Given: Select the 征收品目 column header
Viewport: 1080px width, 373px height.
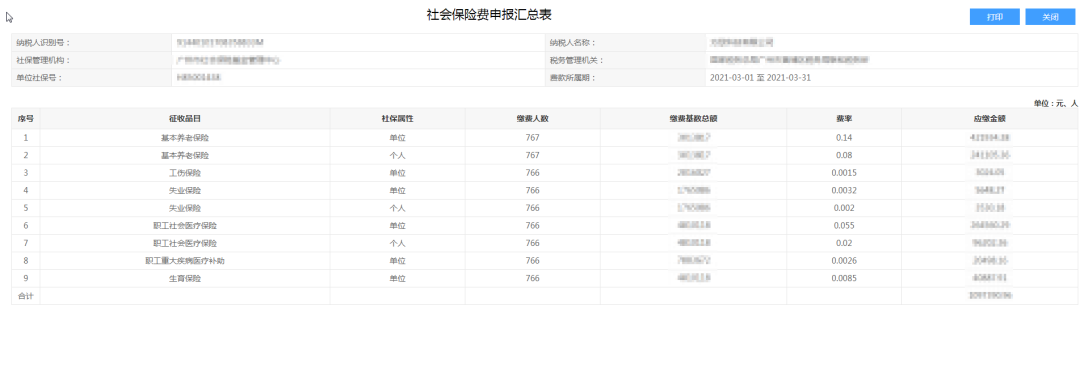Looking at the screenshot, I should point(185,118).
